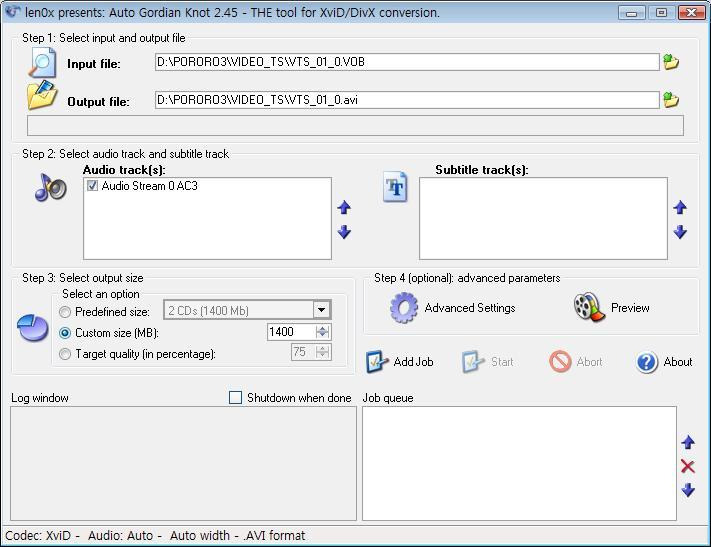Click the magnifier document icon beside Input file
711x547 pixels.
tap(42, 63)
